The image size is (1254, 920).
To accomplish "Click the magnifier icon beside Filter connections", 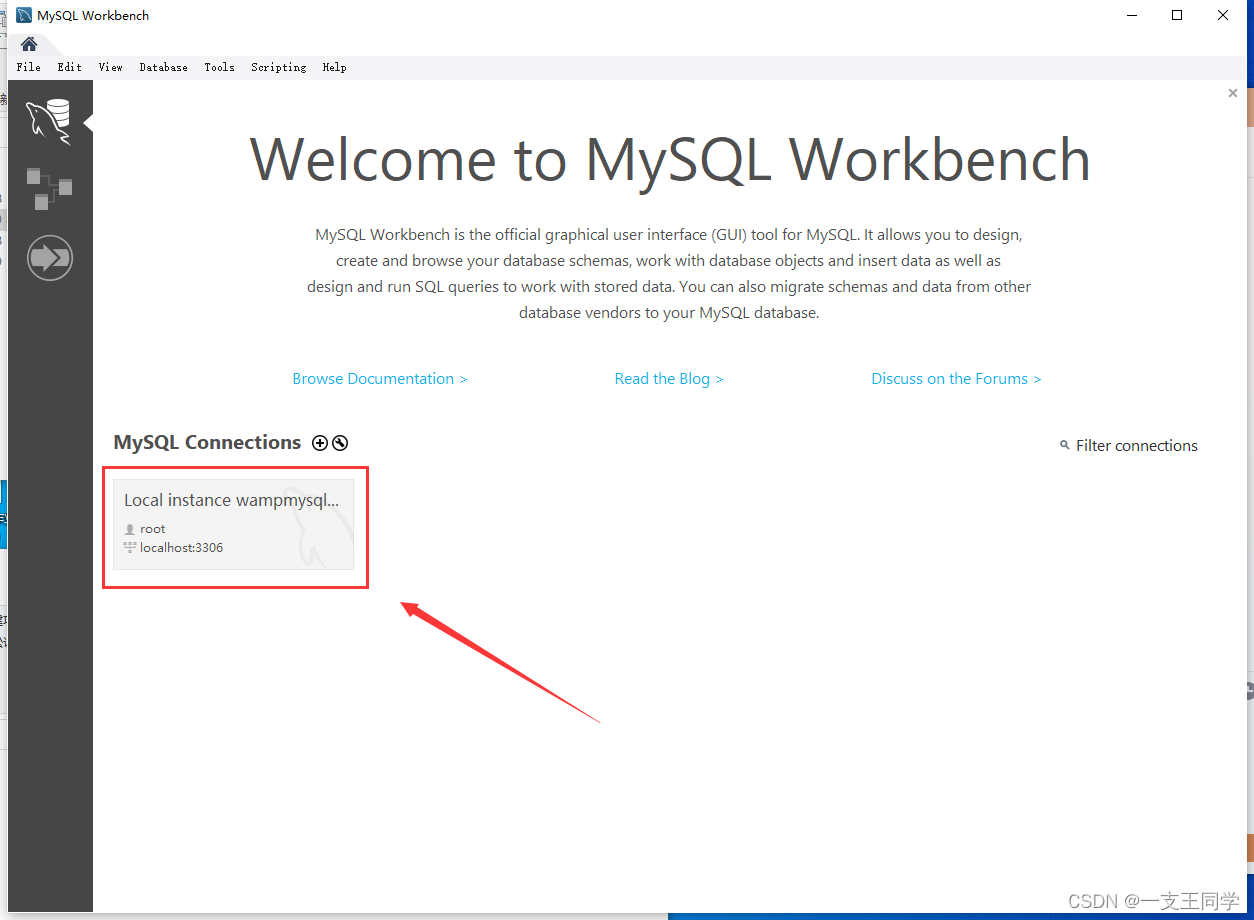I will (1064, 446).
